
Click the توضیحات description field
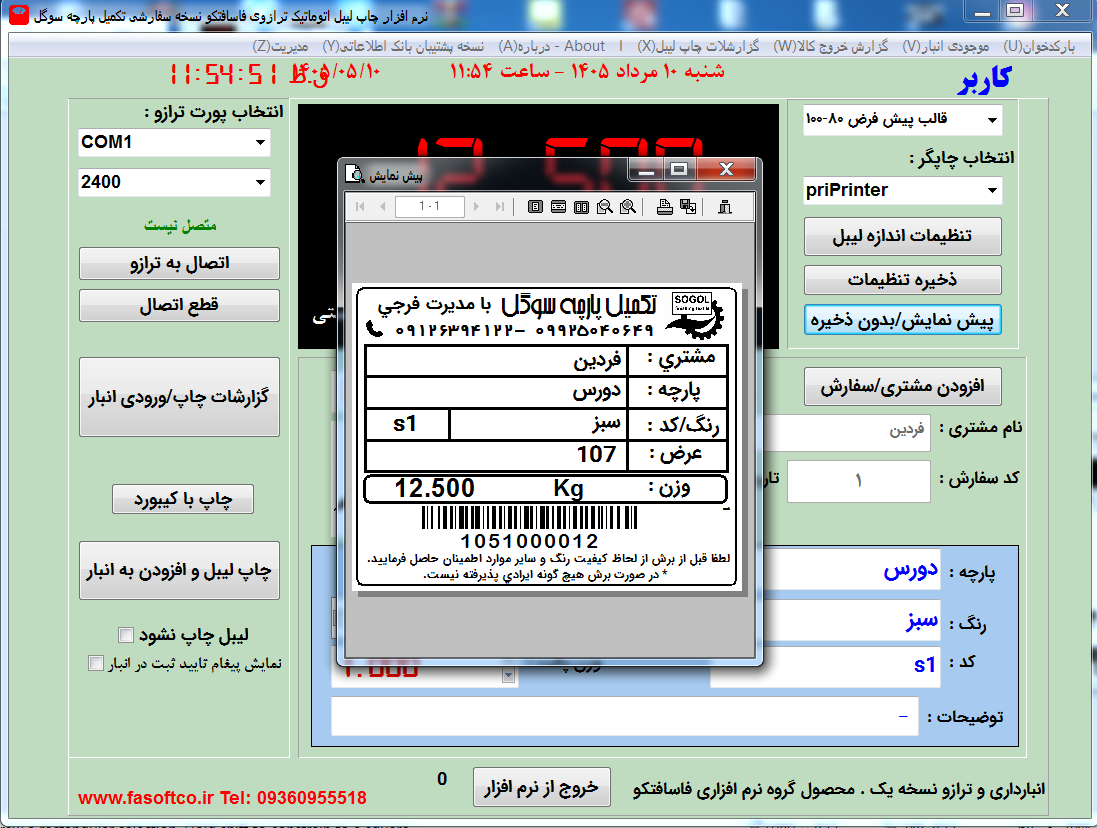tap(624, 716)
